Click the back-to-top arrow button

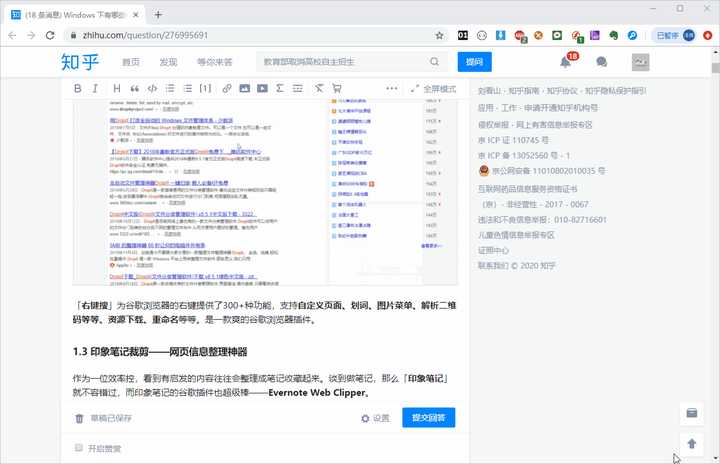click(692, 444)
